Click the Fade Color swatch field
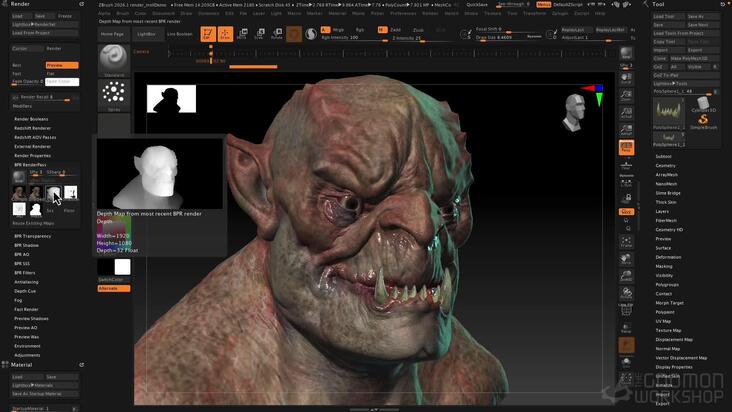The height and width of the screenshot is (412, 732). point(62,82)
